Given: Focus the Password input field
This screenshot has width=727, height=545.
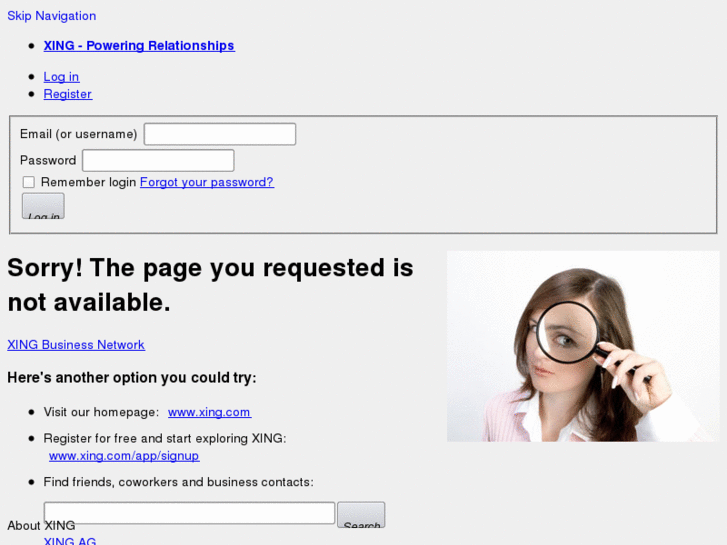Looking at the screenshot, I should tap(158, 160).
